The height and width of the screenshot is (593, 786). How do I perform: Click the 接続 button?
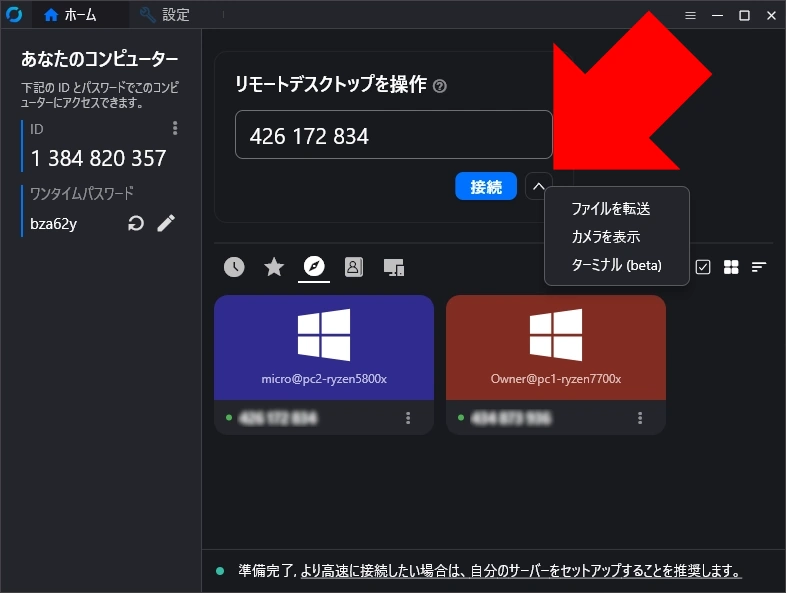(x=486, y=186)
